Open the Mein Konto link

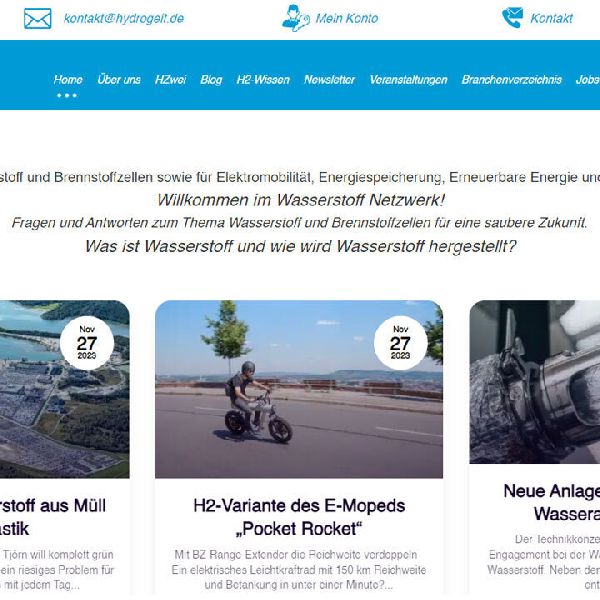tap(346, 18)
